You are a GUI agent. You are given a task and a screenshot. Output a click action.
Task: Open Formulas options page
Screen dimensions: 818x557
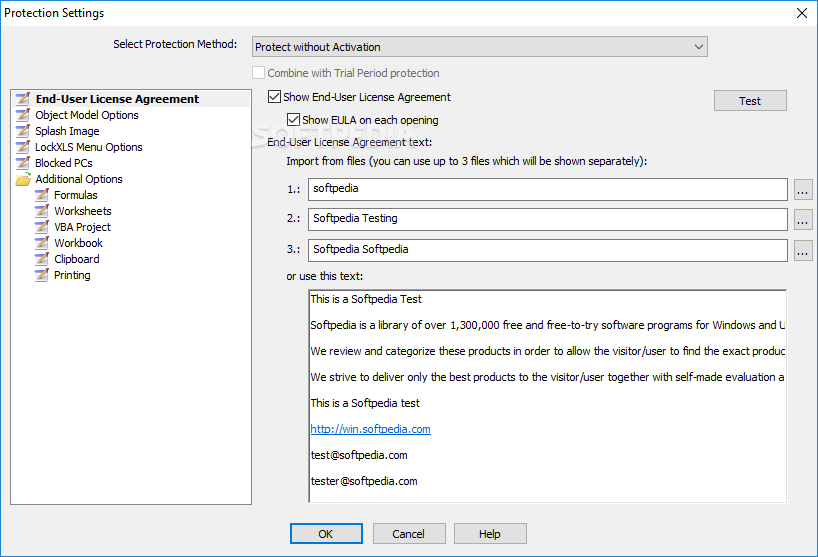pyautogui.click(x=76, y=195)
